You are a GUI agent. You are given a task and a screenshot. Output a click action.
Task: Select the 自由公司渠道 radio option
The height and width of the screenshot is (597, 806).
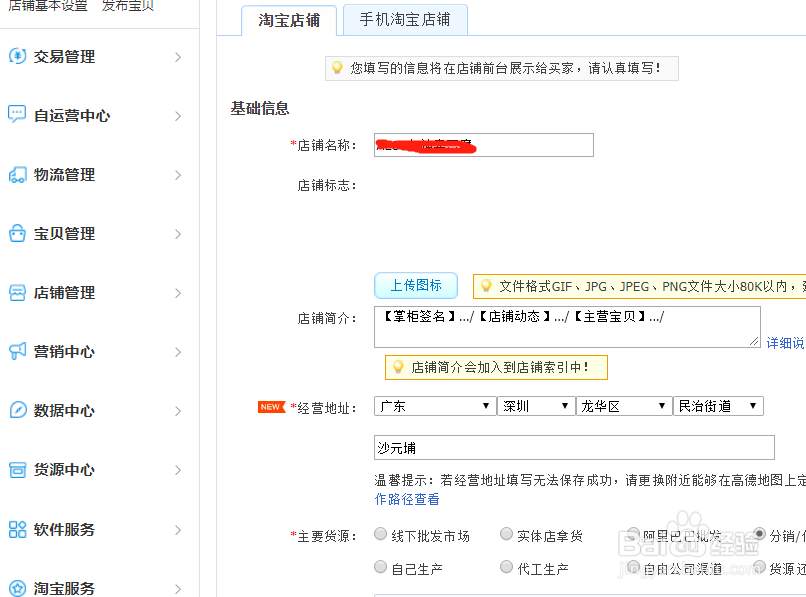coord(633,567)
